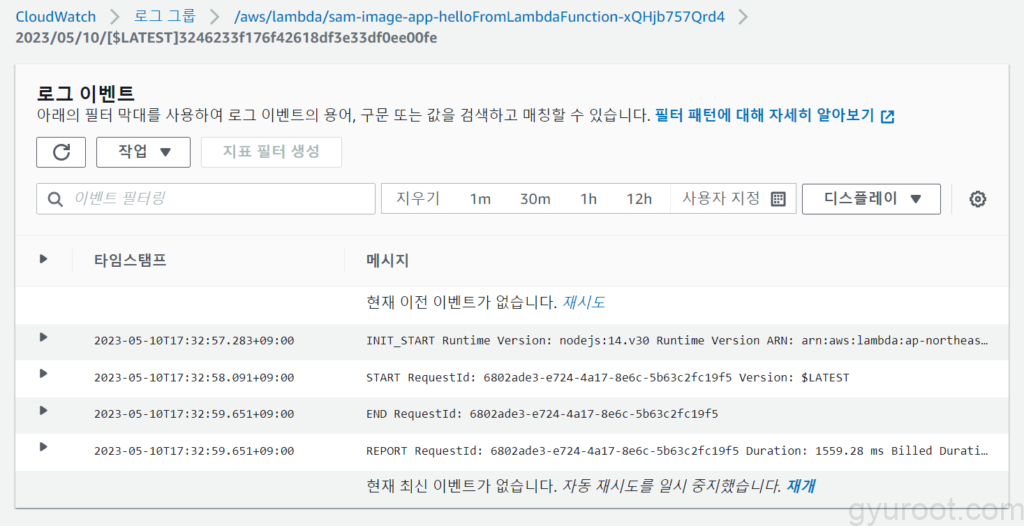Click the external link icon beside filter pattern help
The width and height of the screenshot is (1024, 526).
[x=887, y=116]
